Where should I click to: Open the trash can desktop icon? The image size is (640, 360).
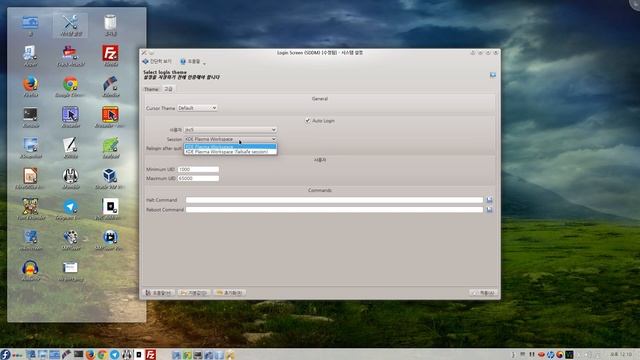[110, 24]
